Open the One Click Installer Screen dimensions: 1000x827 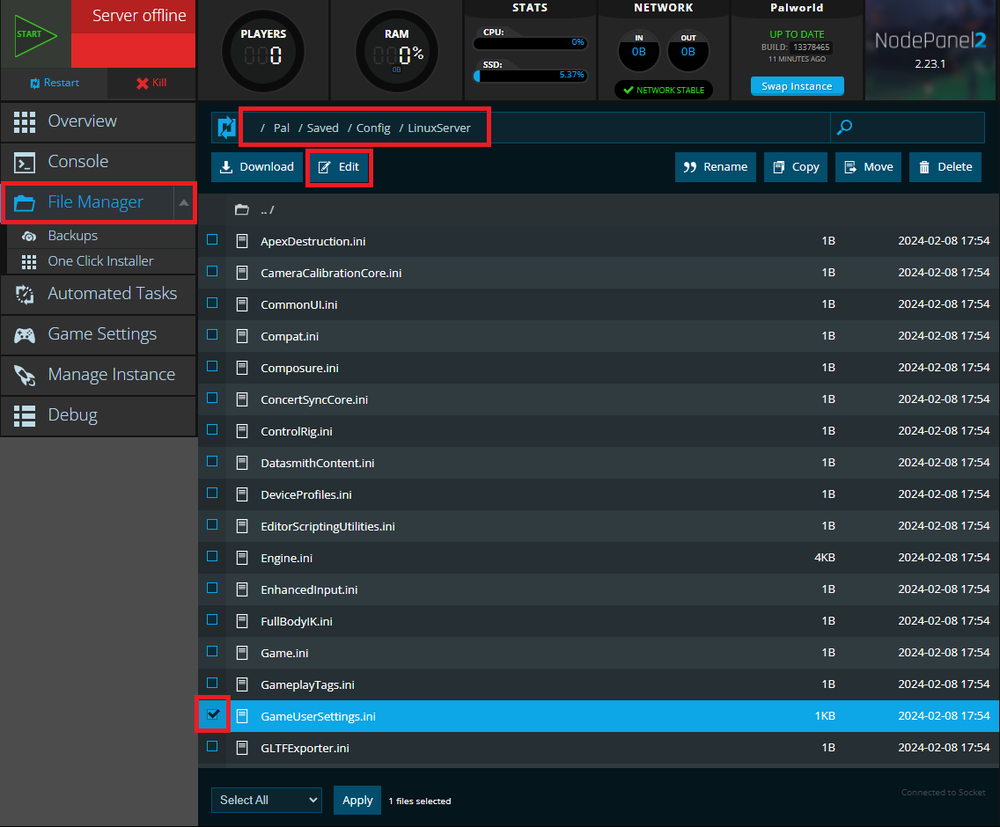pos(100,261)
